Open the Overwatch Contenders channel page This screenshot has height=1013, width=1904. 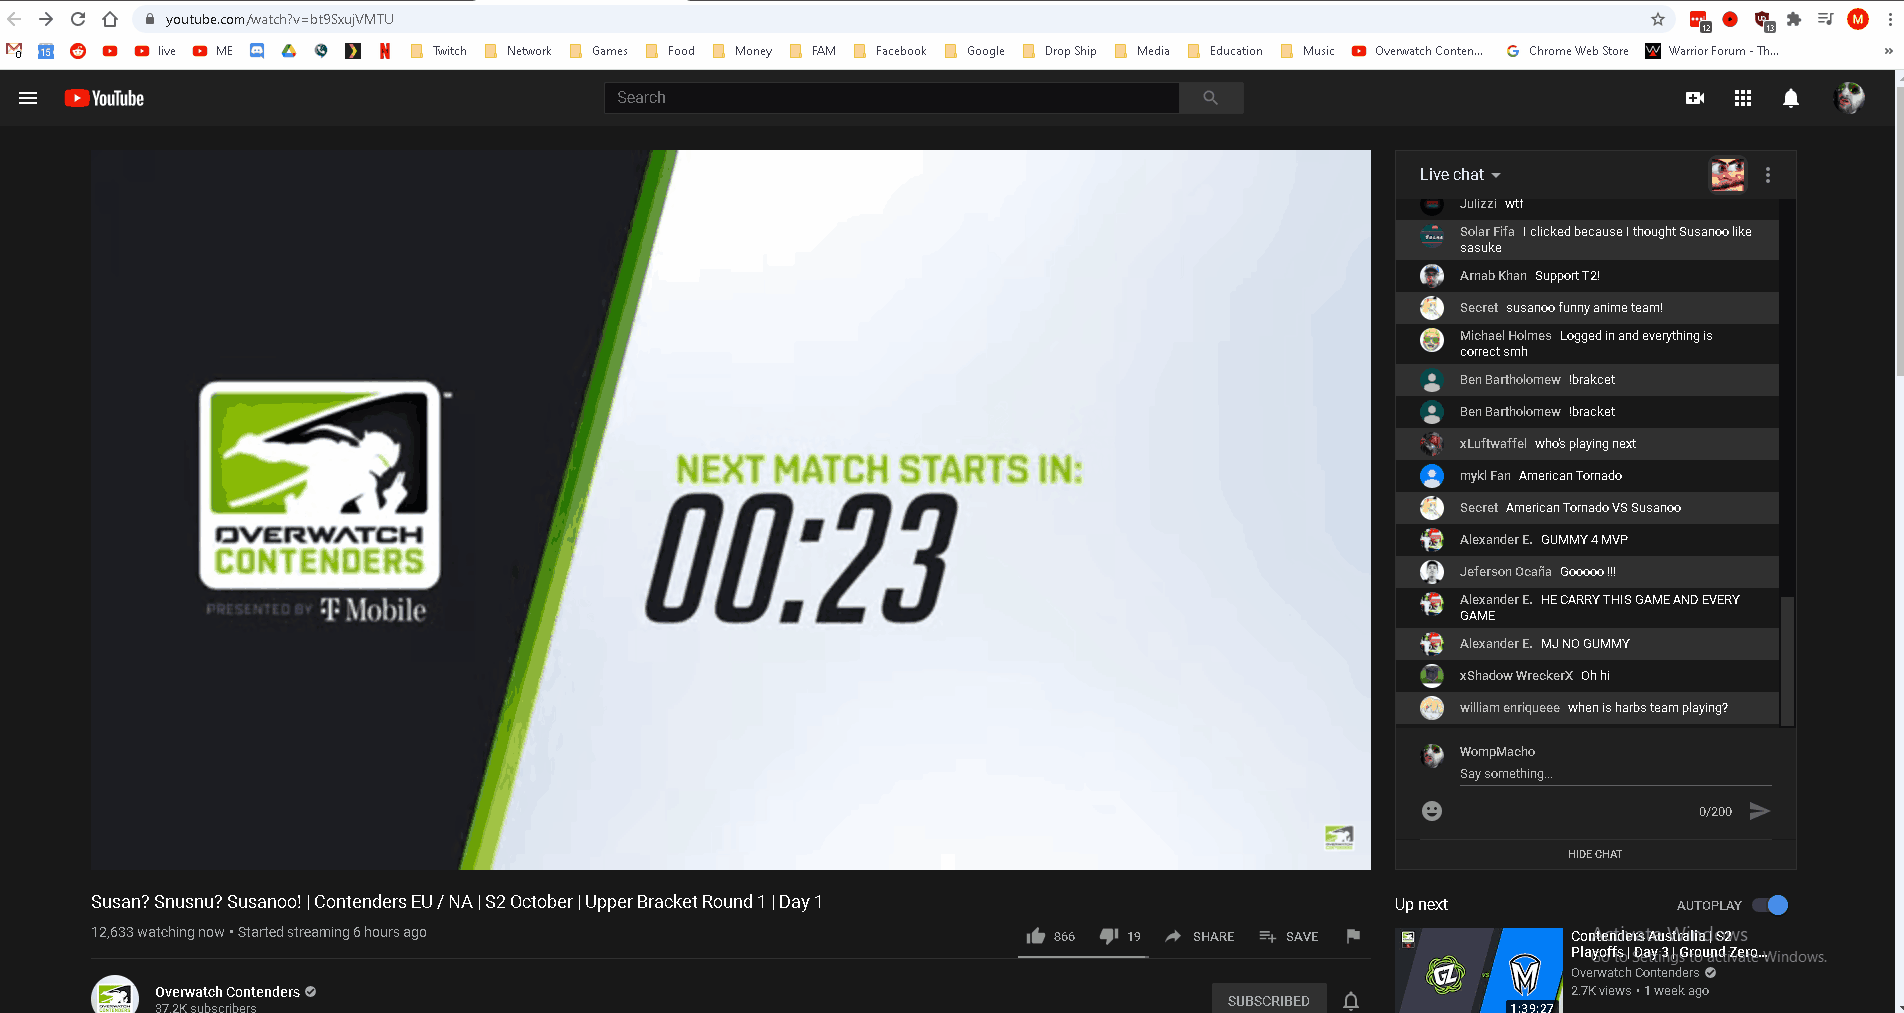click(227, 991)
